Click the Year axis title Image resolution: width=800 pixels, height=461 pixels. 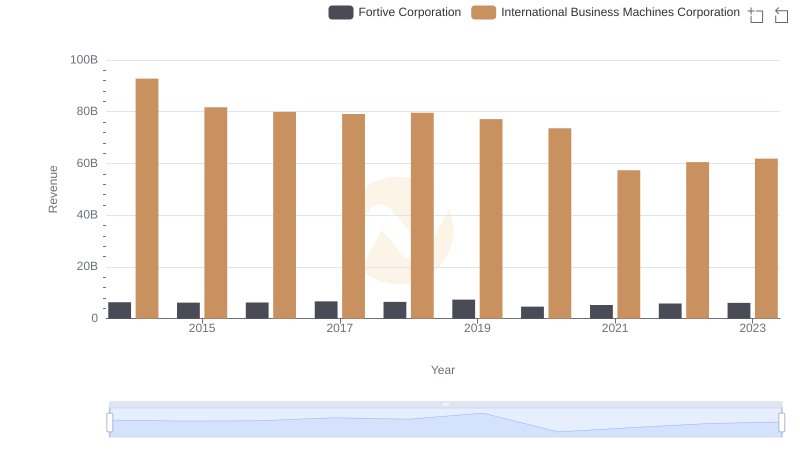[x=443, y=370]
